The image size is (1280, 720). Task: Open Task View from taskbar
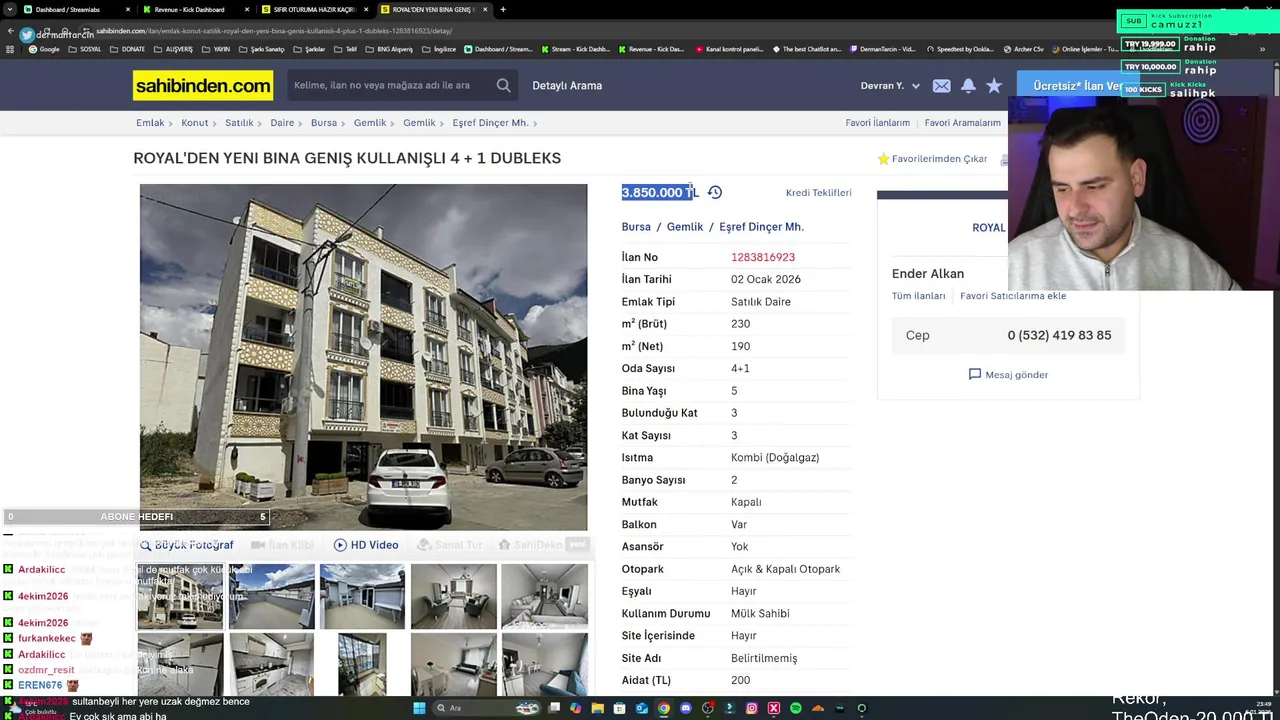[554, 708]
